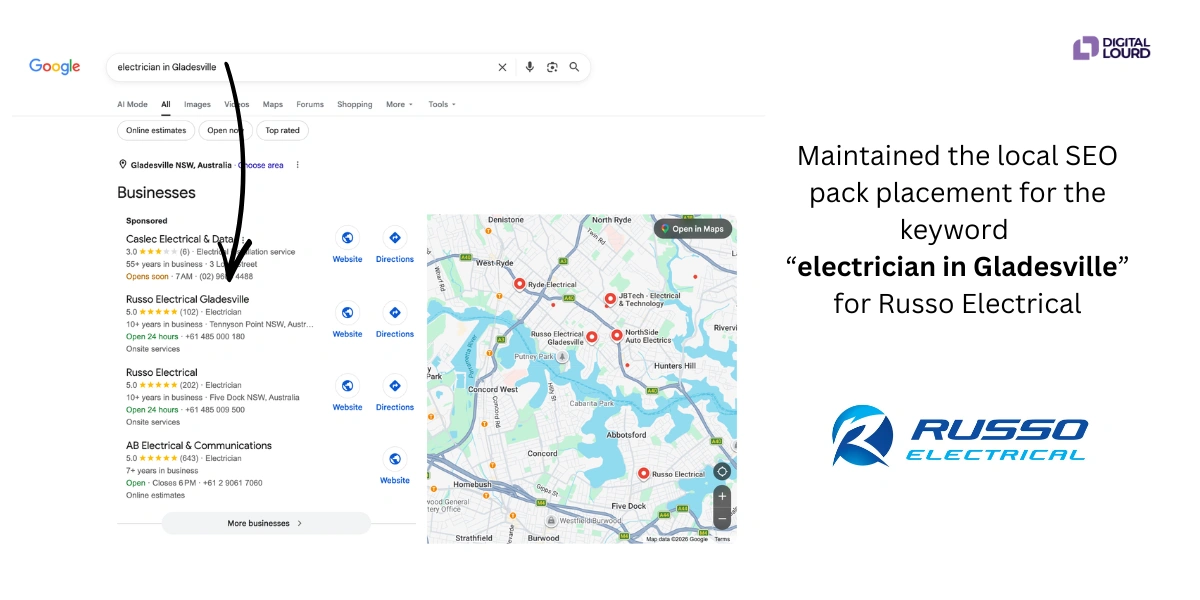Open Website icon for Russo Electrical Gladesville

pos(347,313)
